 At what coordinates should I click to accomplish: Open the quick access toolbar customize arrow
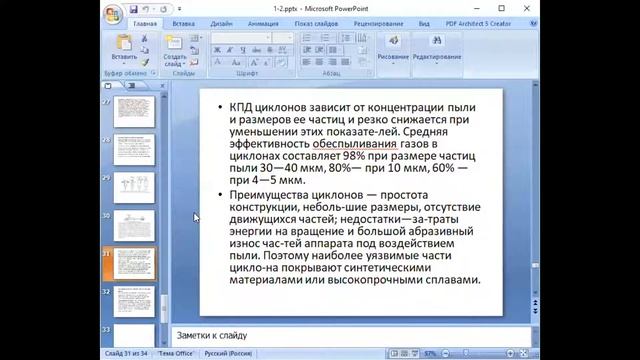[179, 9]
